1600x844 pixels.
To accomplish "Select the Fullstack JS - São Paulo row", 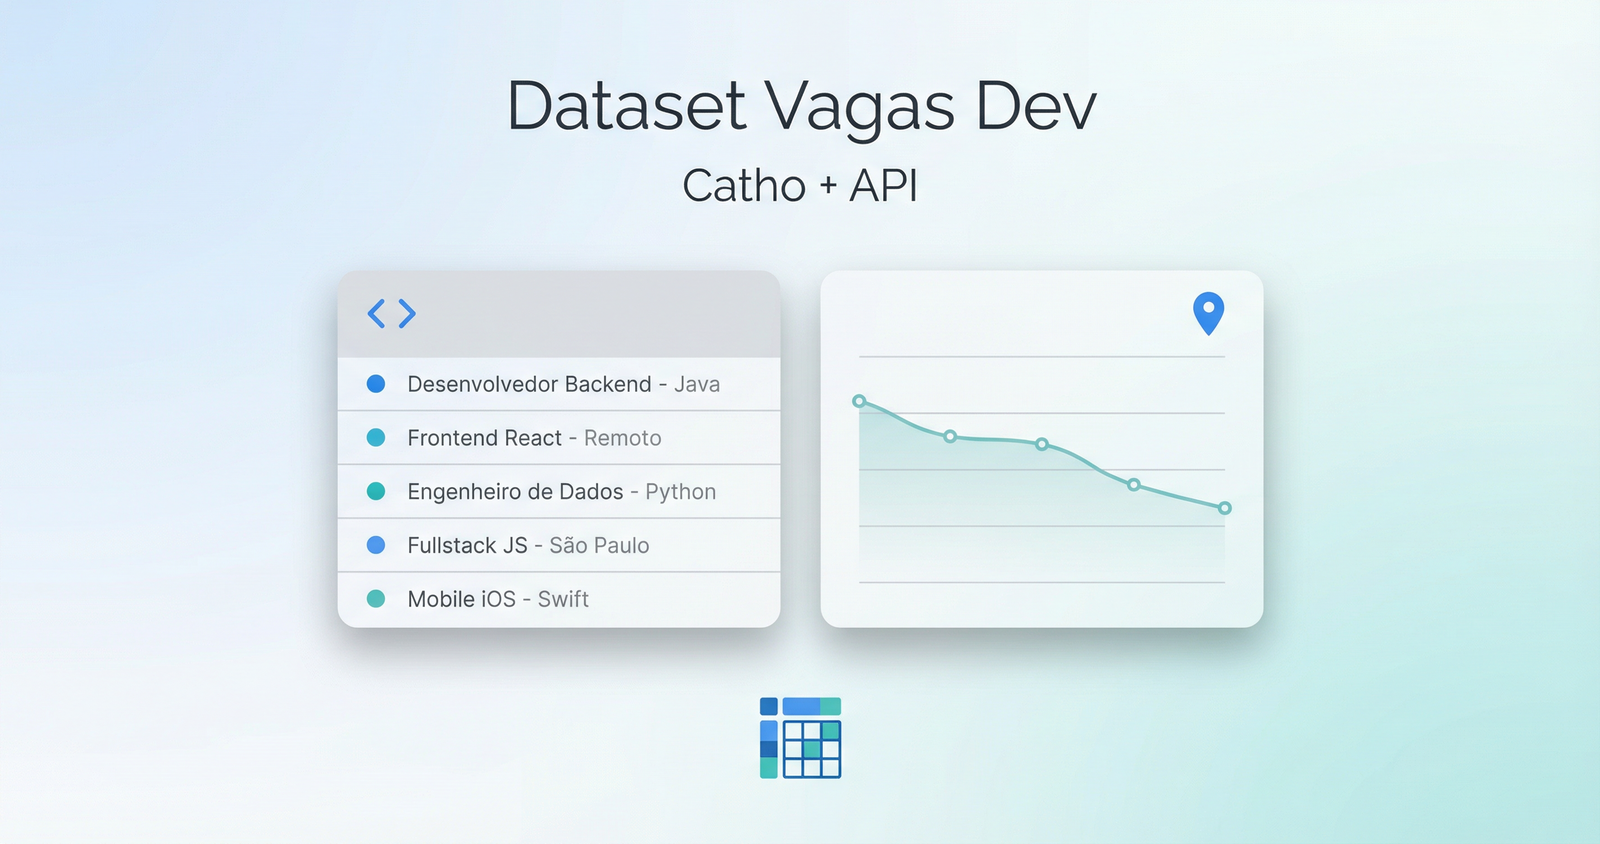I will coord(559,545).
